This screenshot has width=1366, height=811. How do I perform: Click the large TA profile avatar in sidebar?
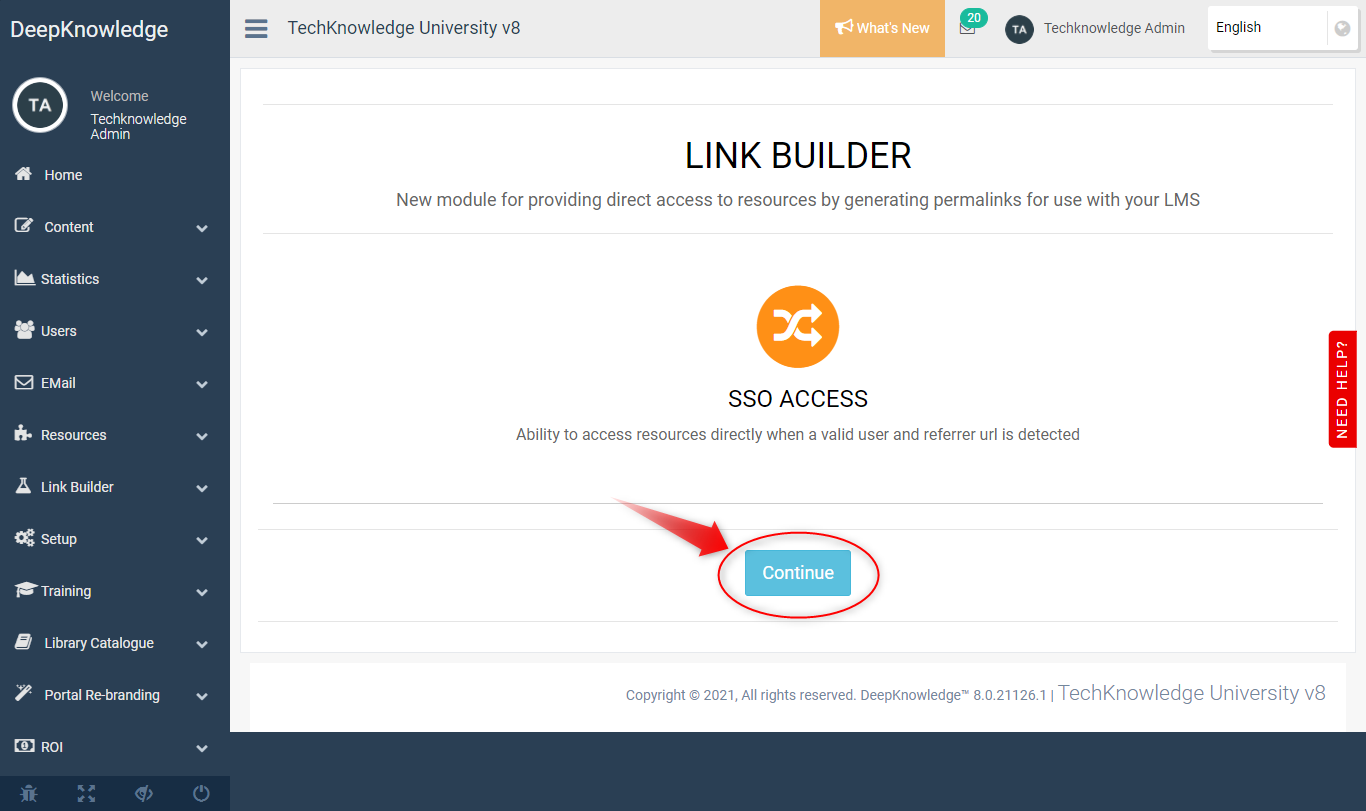click(40, 105)
